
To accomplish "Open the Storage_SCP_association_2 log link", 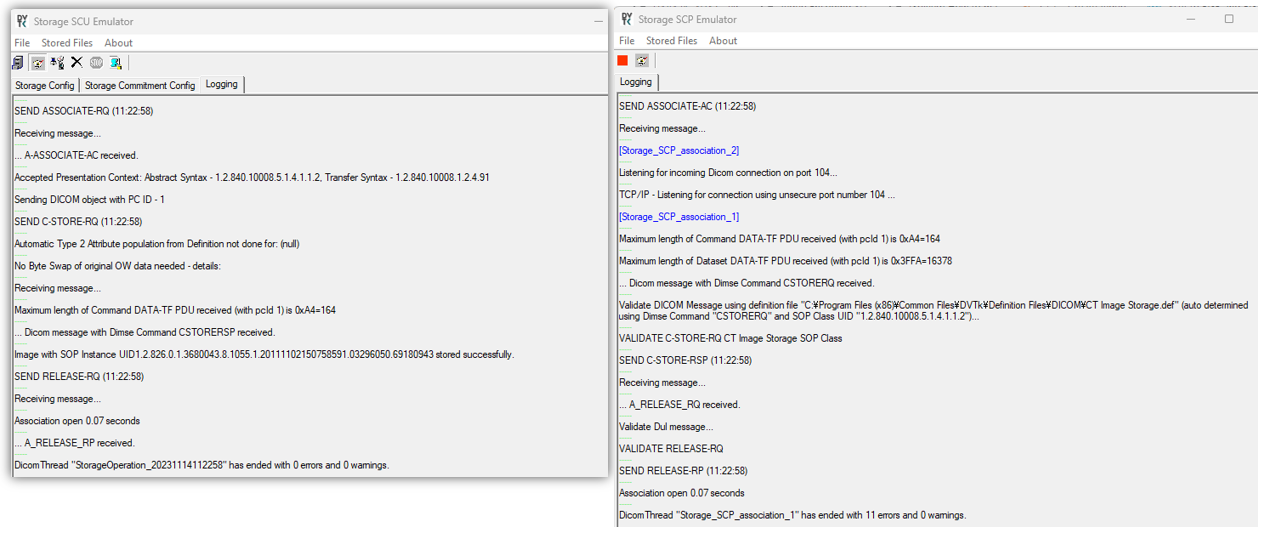I will coord(679,151).
